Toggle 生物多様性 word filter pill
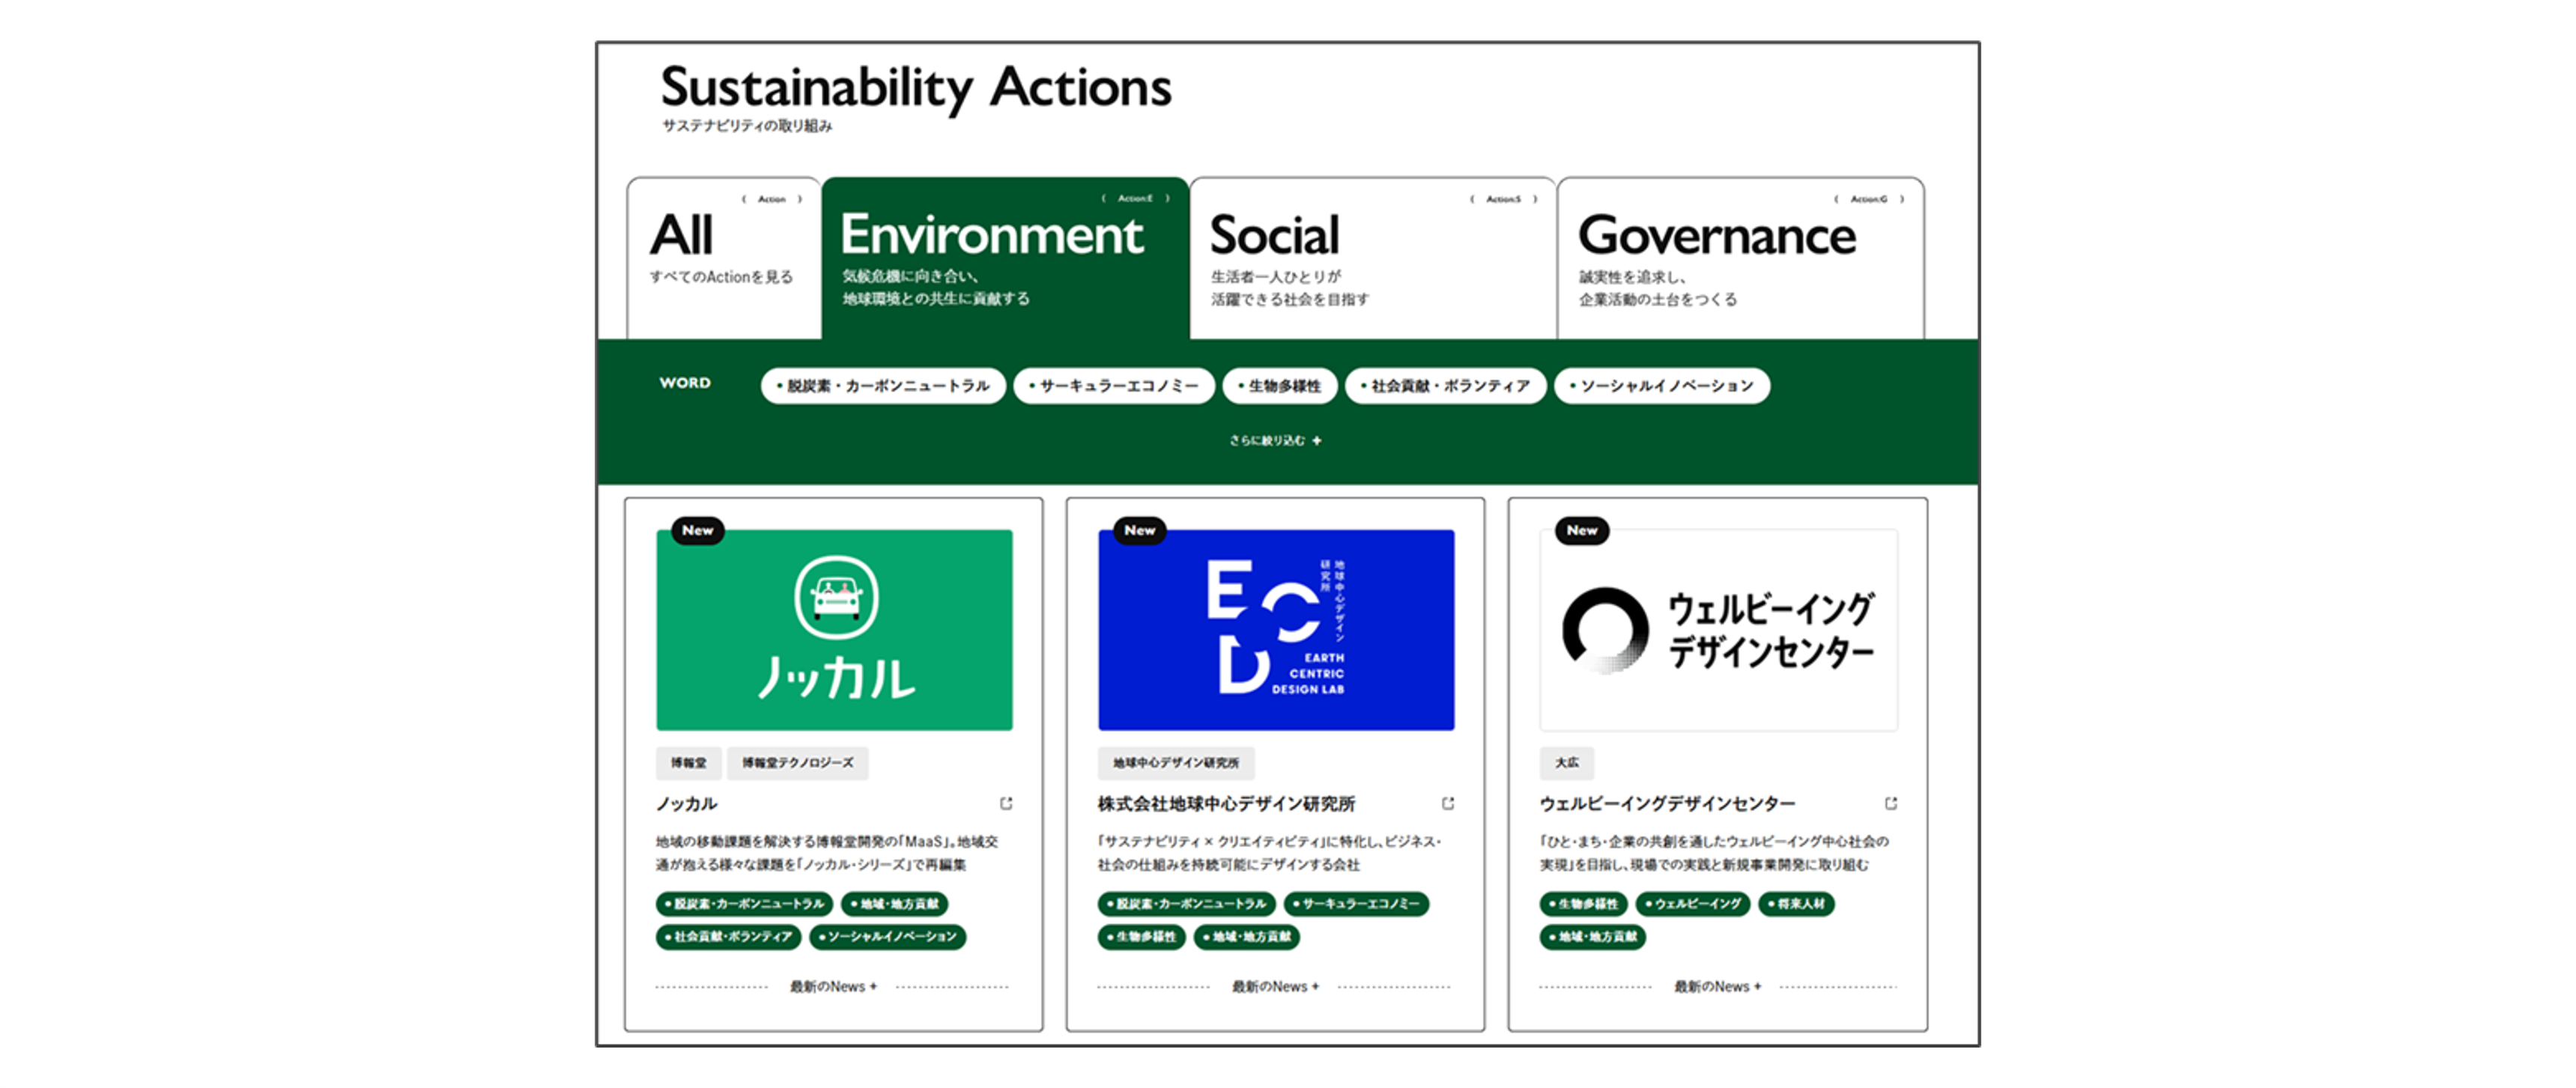This screenshot has width=2576, height=1088. click(x=1280, y=386)
